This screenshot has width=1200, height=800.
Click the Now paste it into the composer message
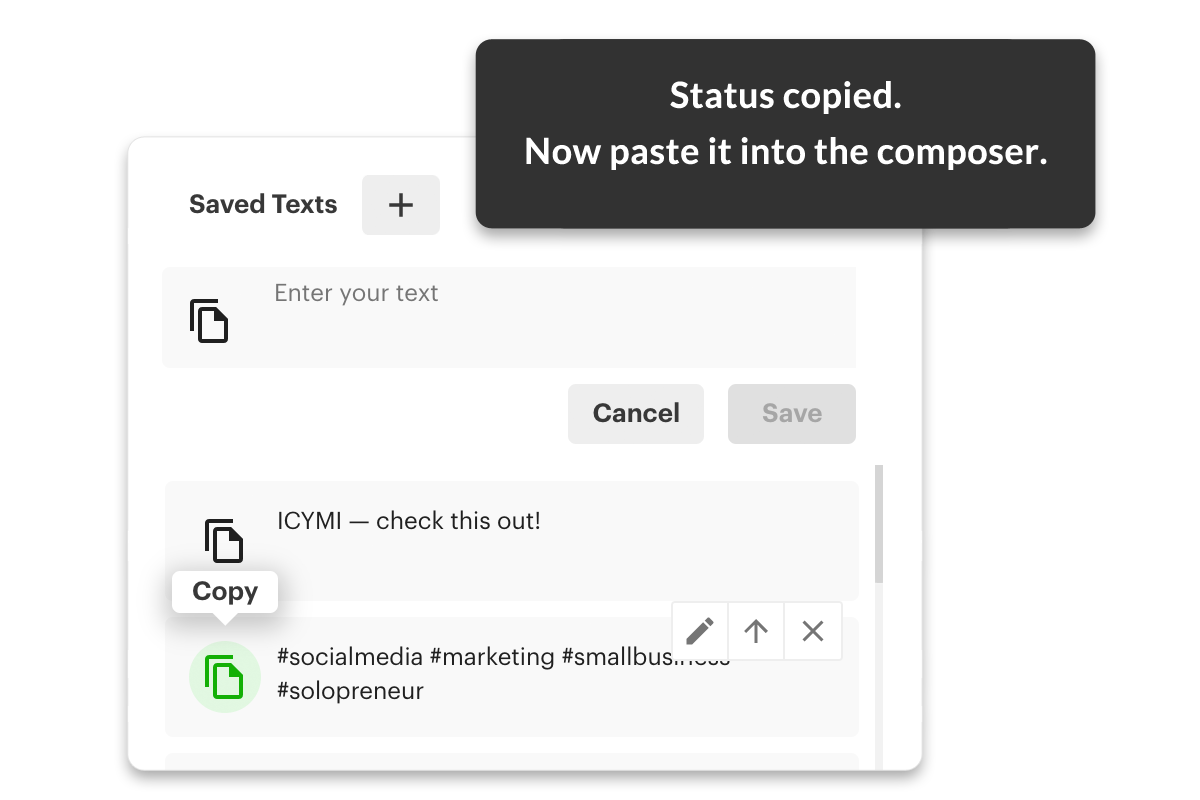click(785, 152)
